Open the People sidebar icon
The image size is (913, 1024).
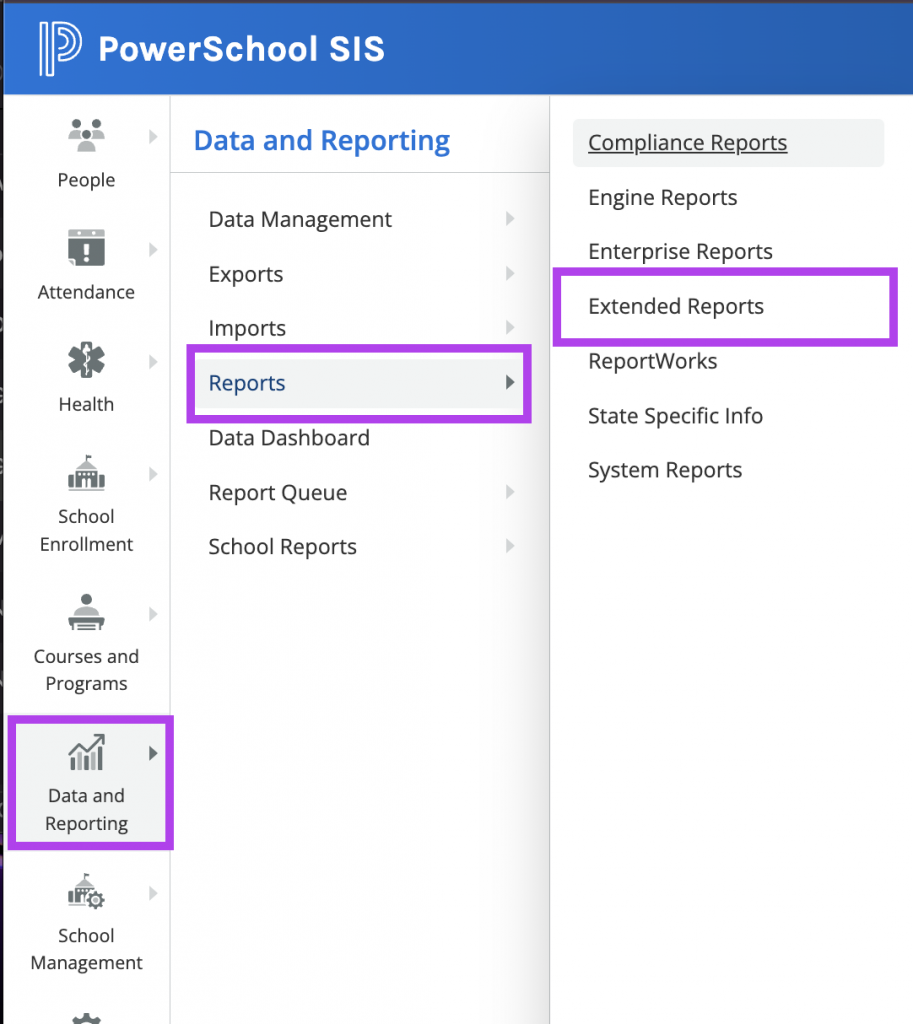click(86, 135)
